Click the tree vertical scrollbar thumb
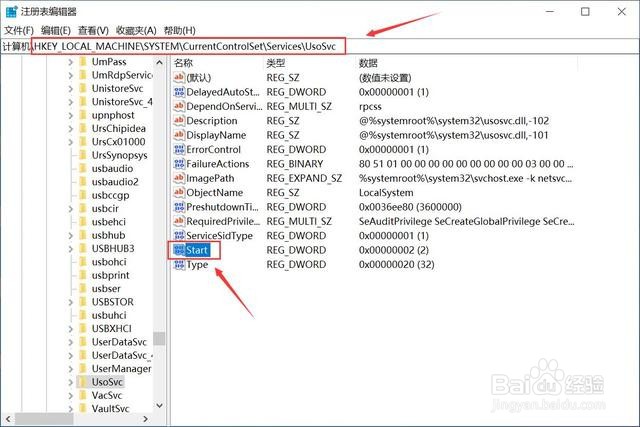The height and width of the screenshot is (427, 640). point(159,339)
